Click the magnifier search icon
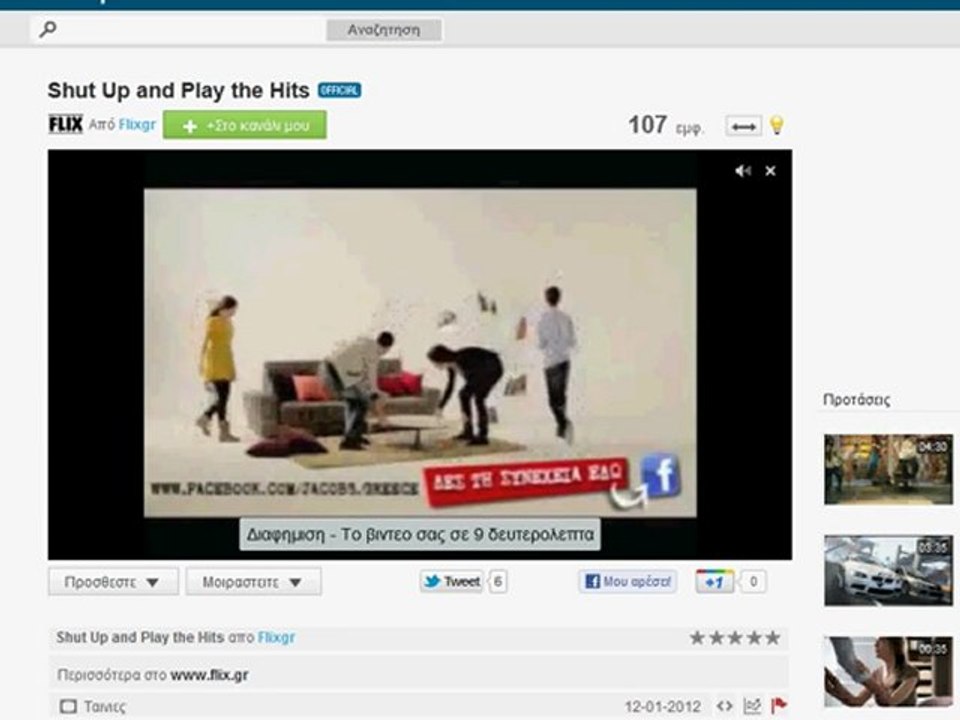Image resolution: width=960 pixels, height=720 pixels. 48,29
